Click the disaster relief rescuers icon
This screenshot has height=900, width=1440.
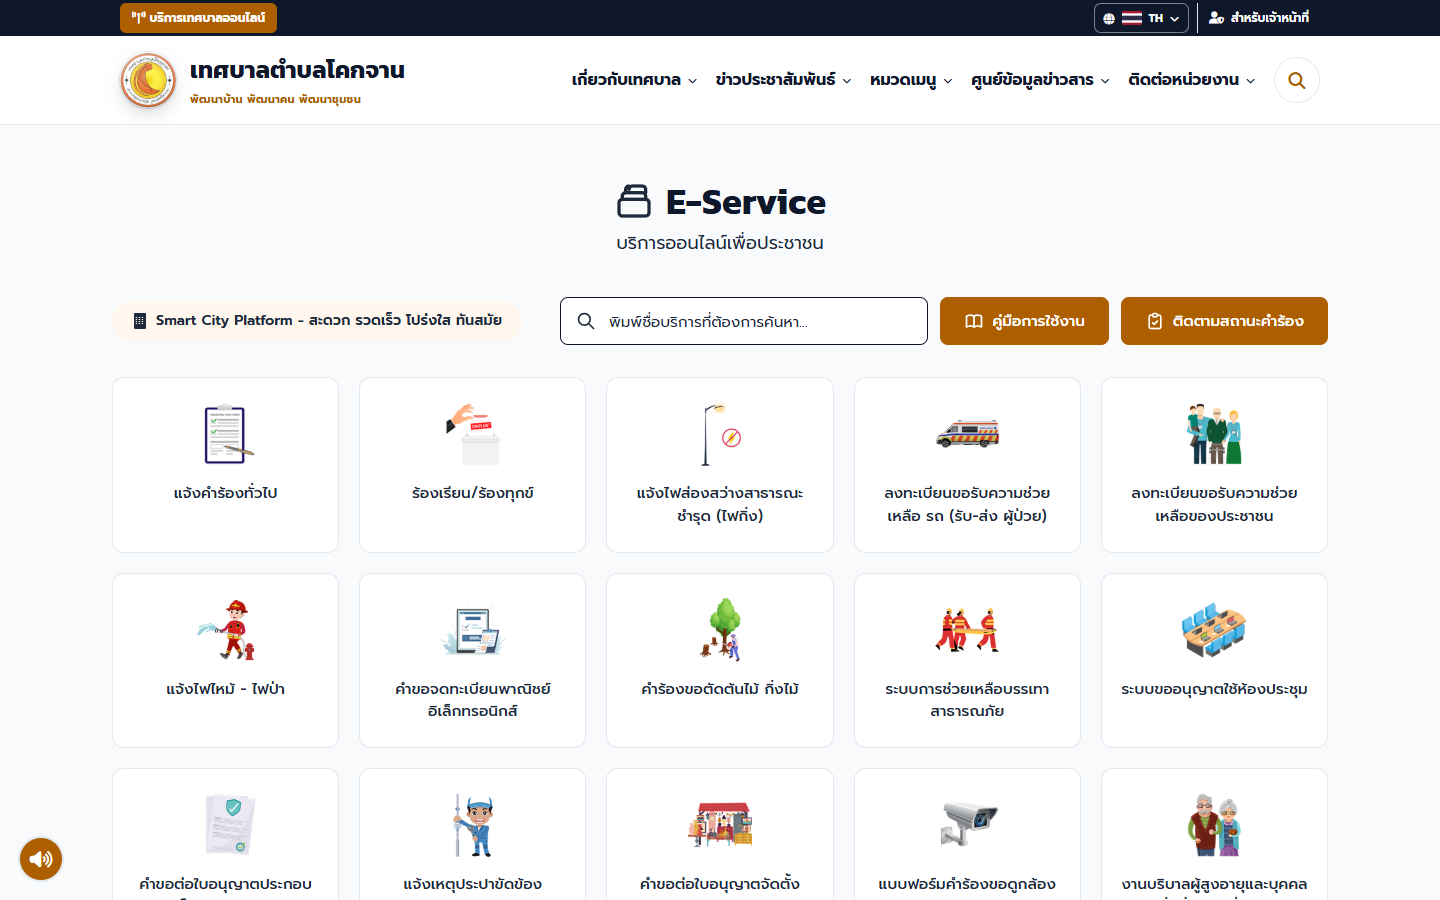click(967, 630)
